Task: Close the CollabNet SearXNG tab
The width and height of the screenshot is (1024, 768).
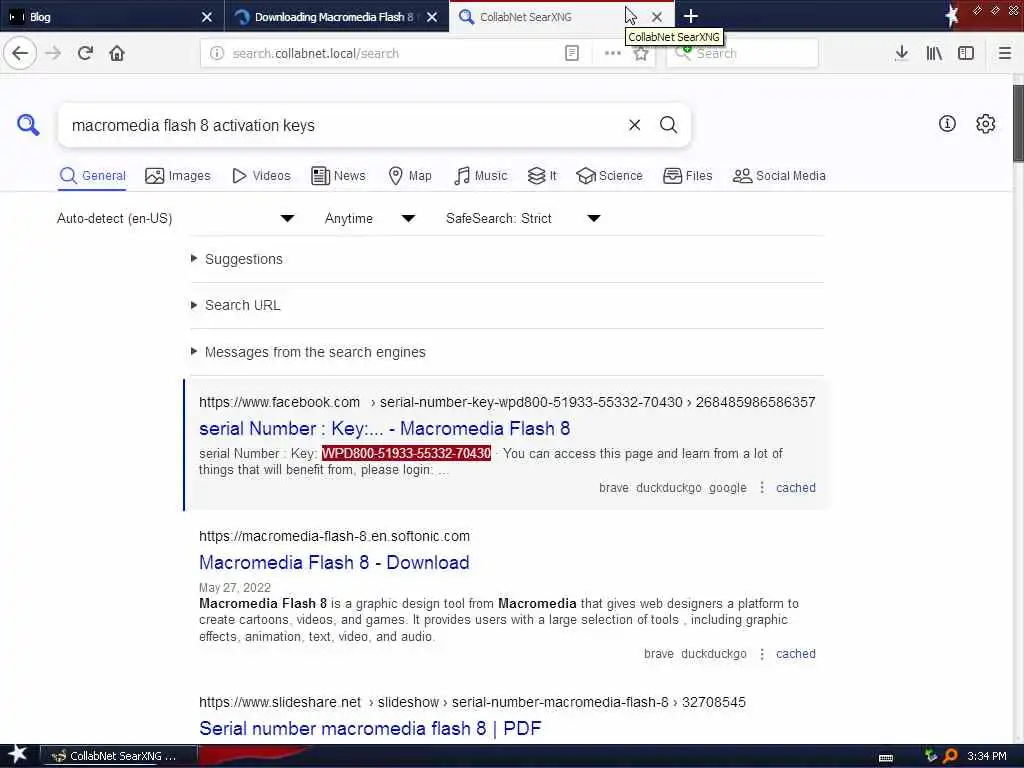Action: coord(657,17)
